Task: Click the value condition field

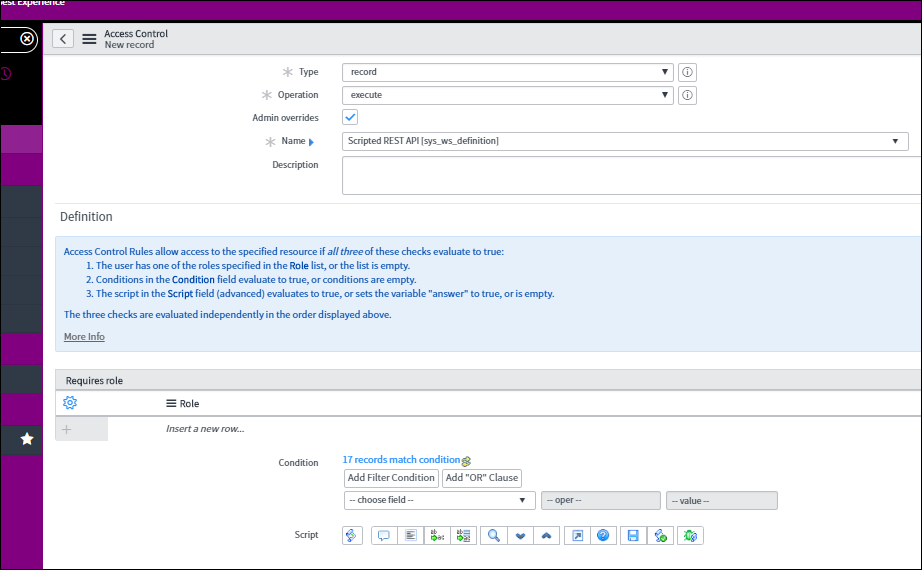Action: tap(721, 501)
